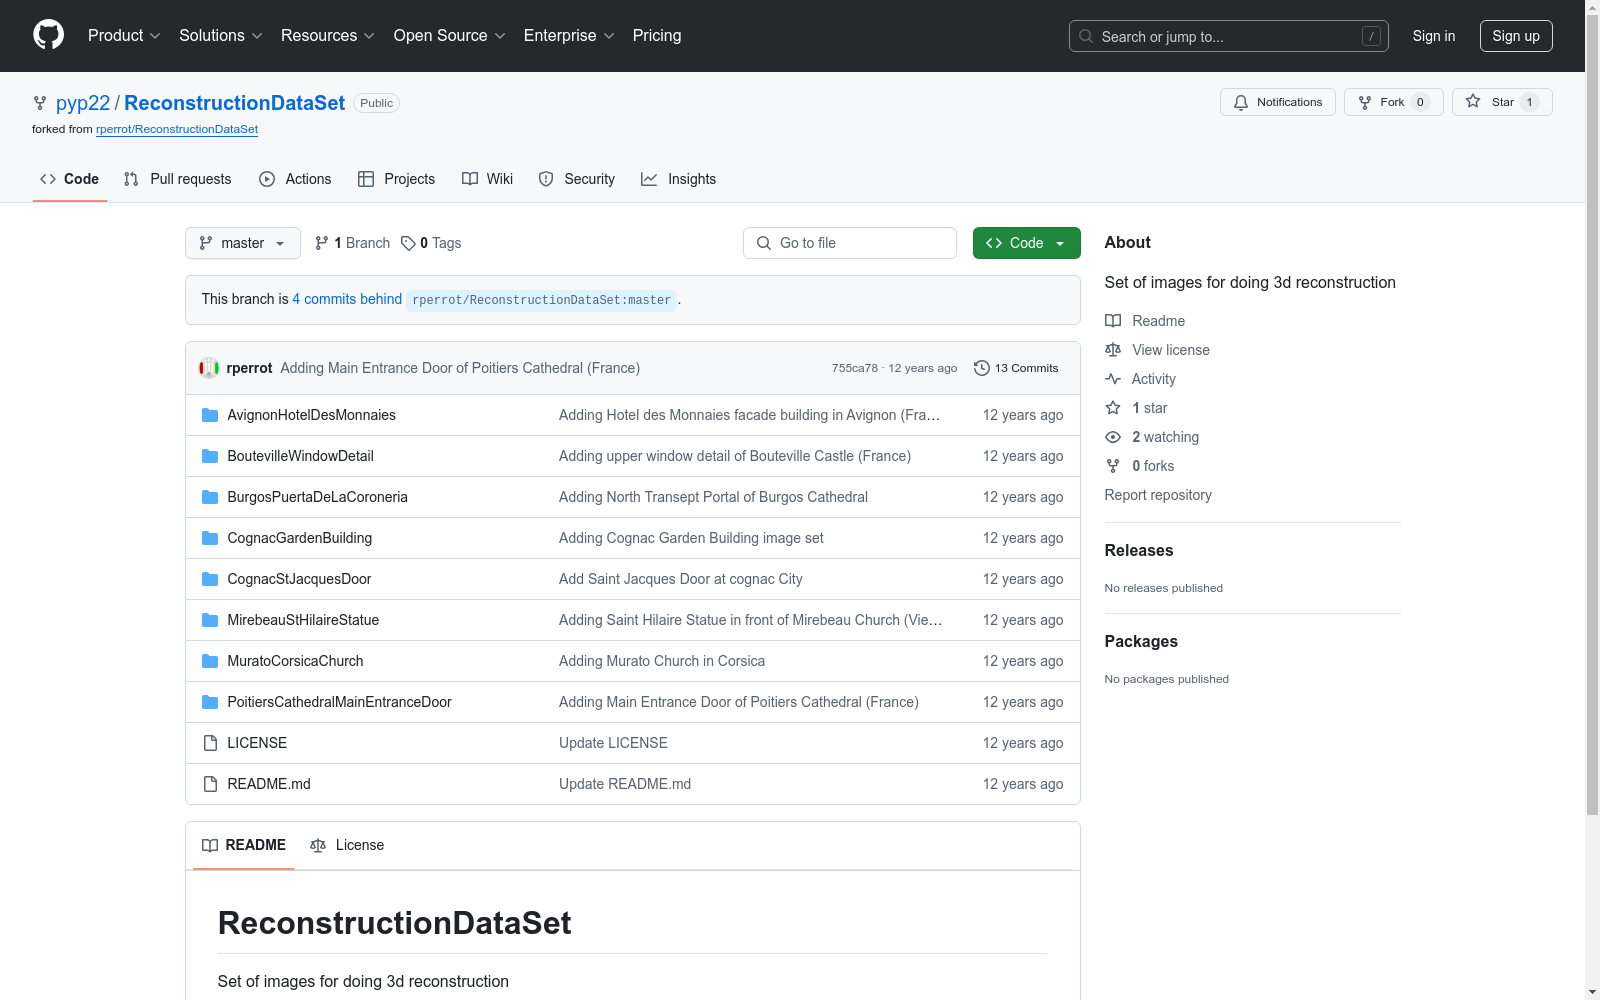Click the PoitiersCathedralMainEntranceDoor folder icon
Viewport: 1600px width, 1000px height.
pyautogui.click(x=210, y=702)
